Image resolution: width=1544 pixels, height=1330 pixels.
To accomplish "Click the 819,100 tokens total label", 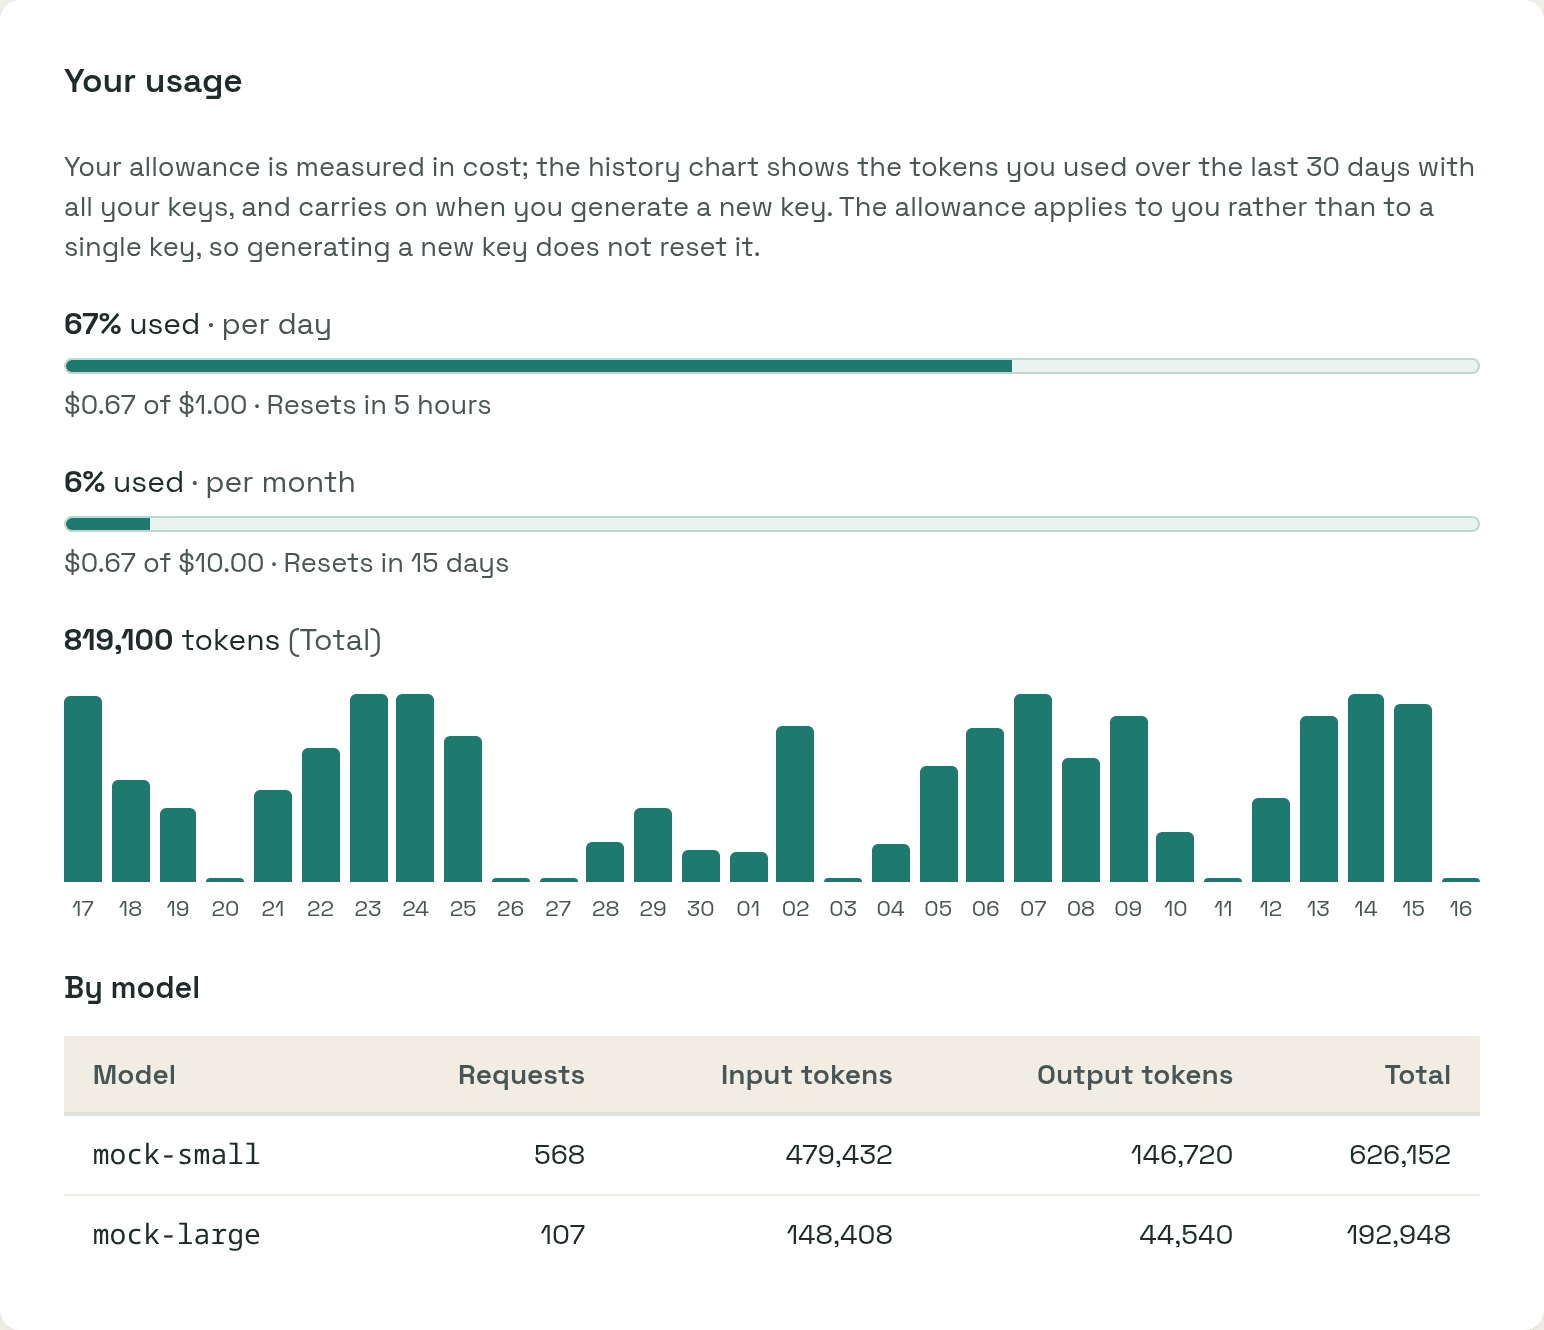I will pos(223,640).
